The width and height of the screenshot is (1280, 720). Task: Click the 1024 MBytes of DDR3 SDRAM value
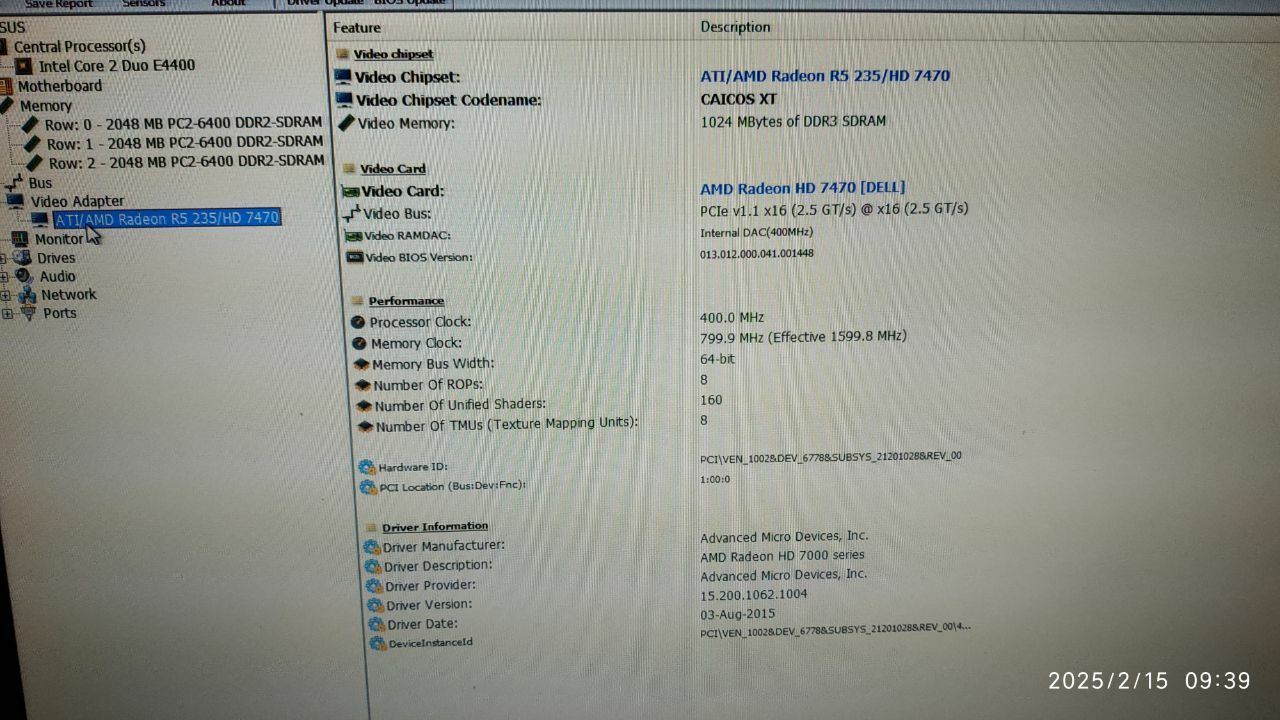(793, 121)
